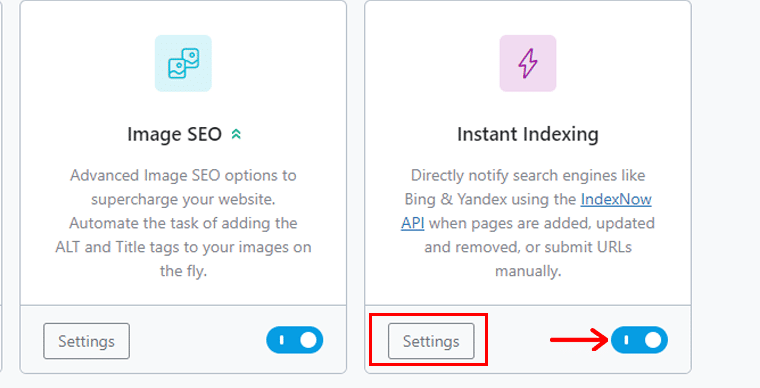Open Settings for the Image SEO module

pyautogui.click(x=86, y=341)
